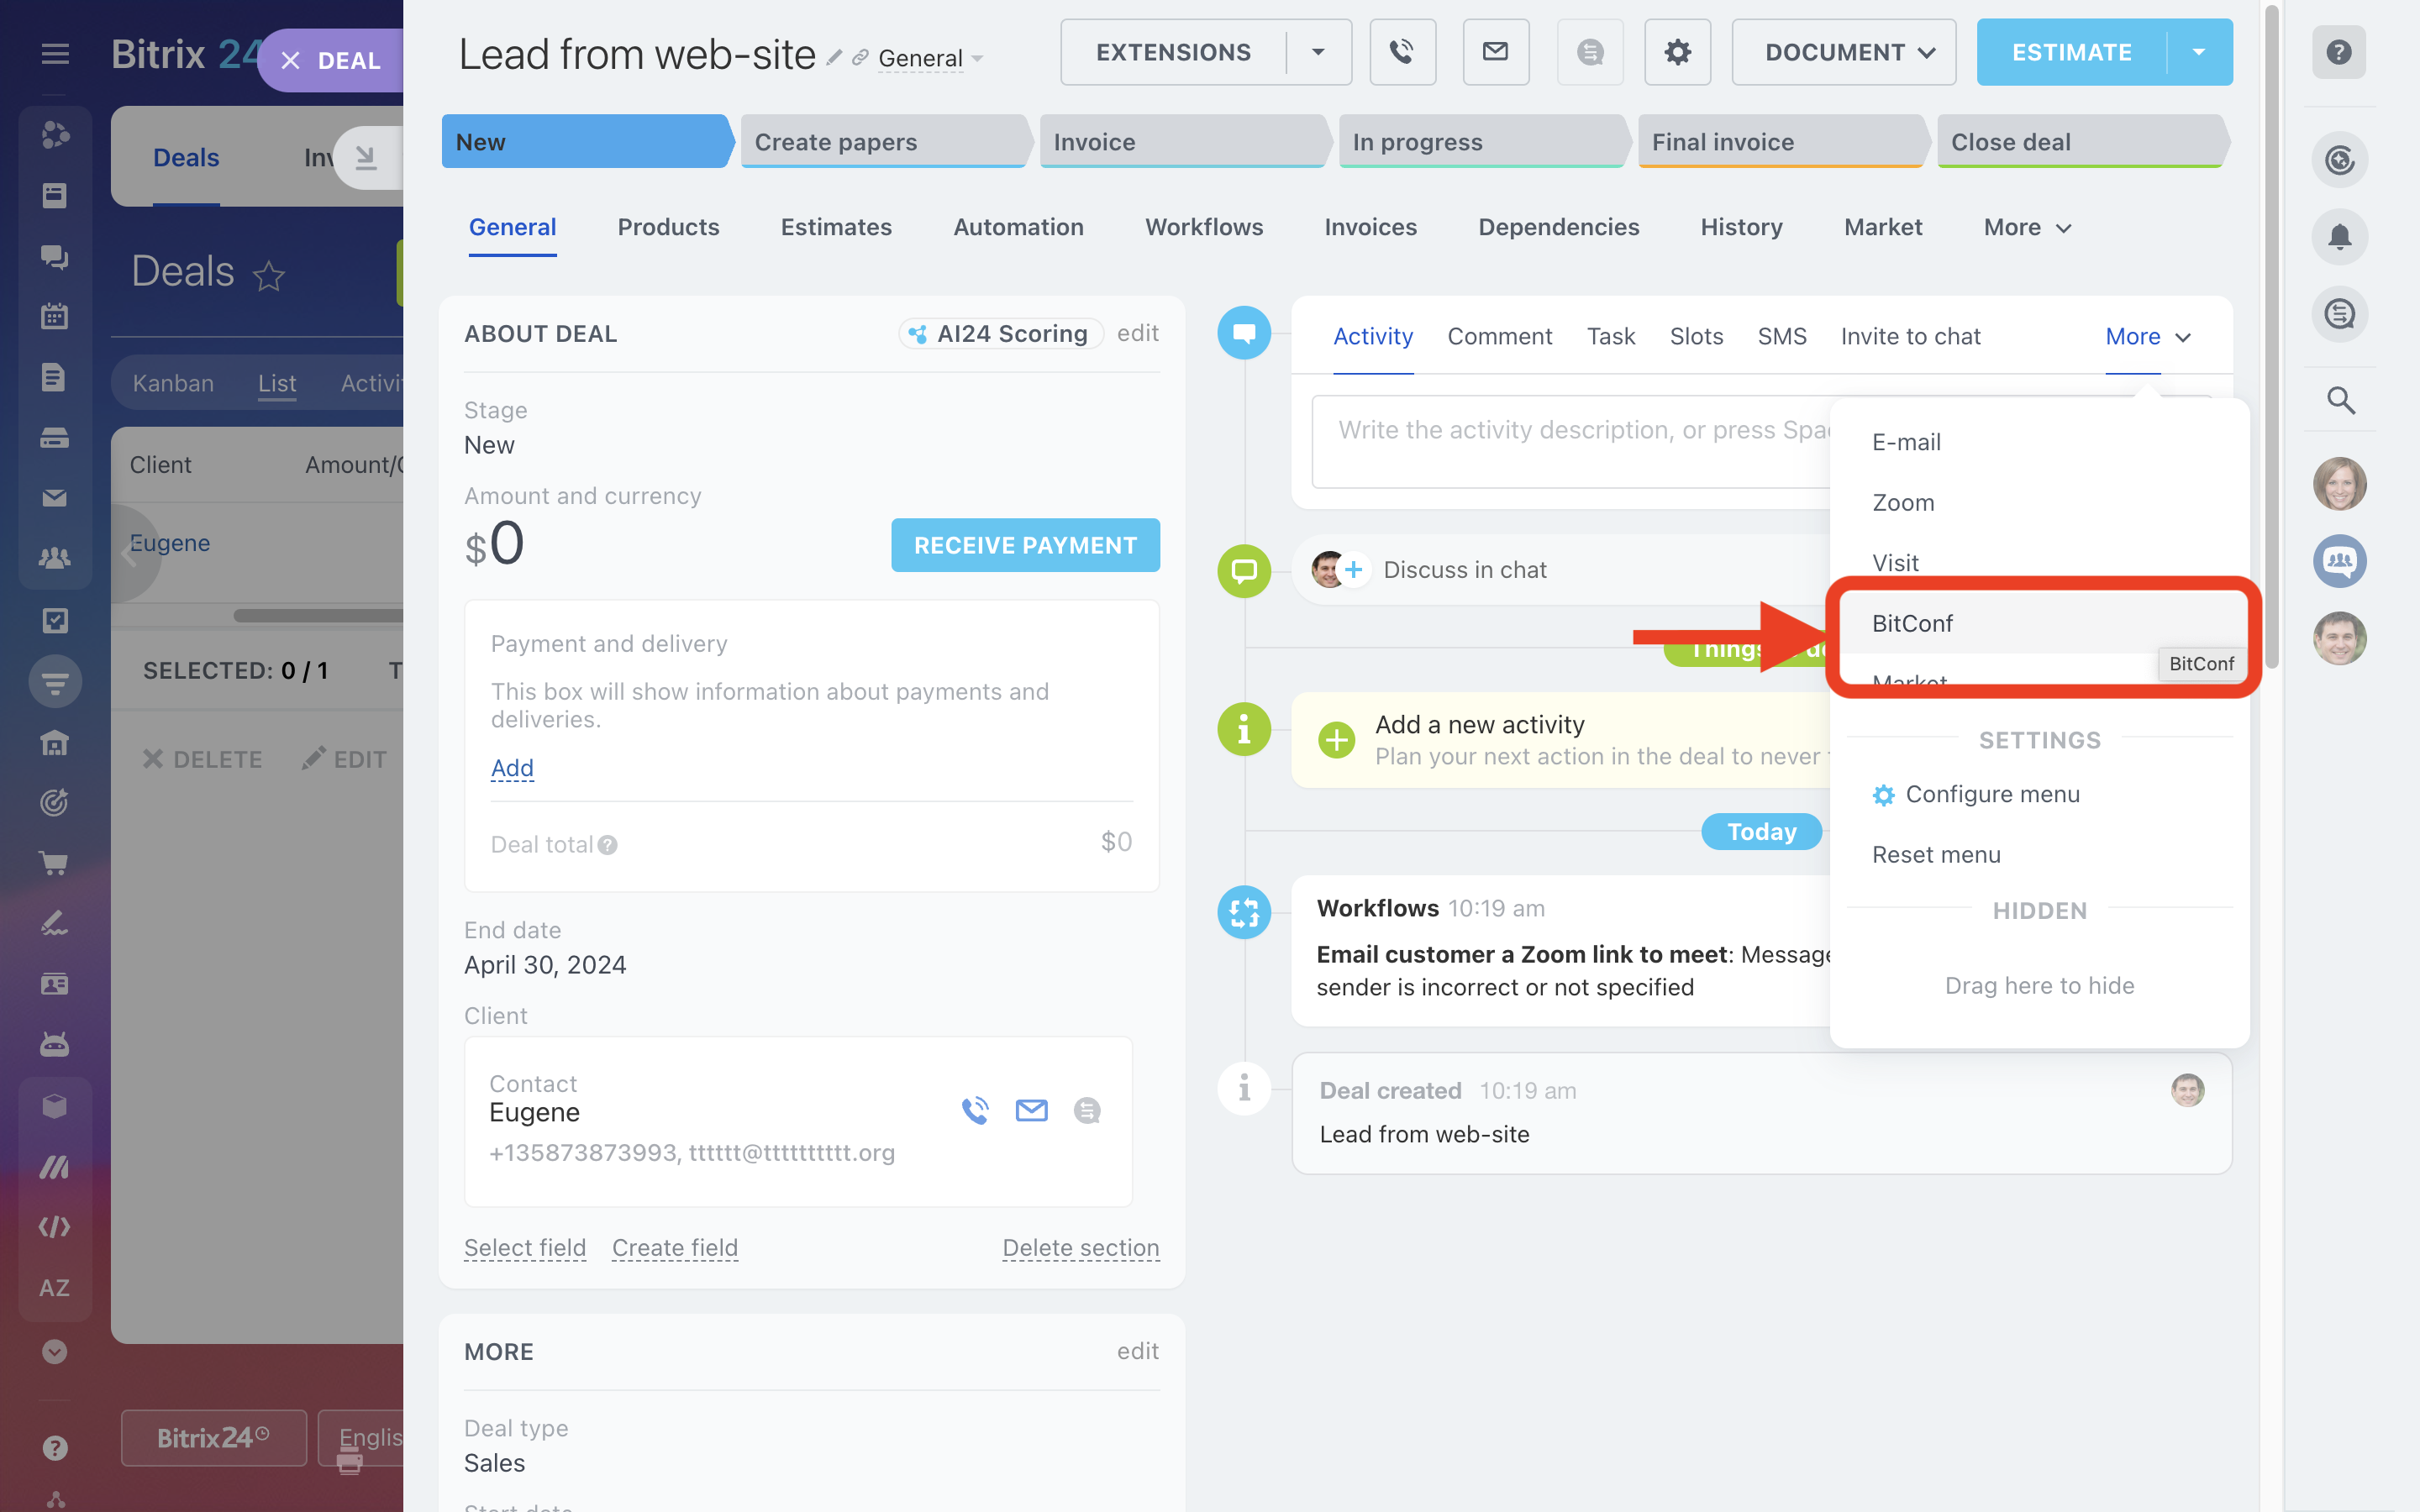Click the pencil icon to rename the deal
The height and width of the screenshot is (1512, 2420).
pyautogui.click(x=834, y=58)
